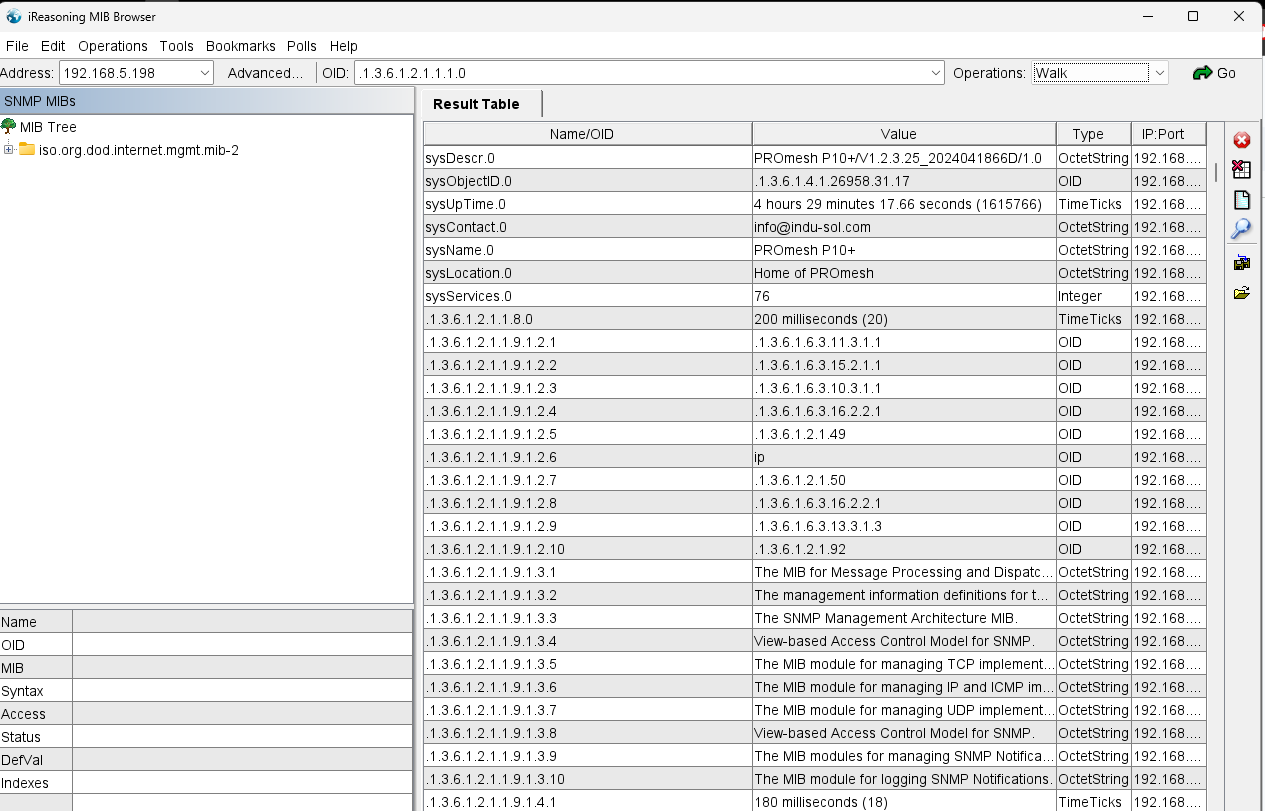1265x811 pixels.
Task: Click the value cell containing ip
Action: (904, 457)
